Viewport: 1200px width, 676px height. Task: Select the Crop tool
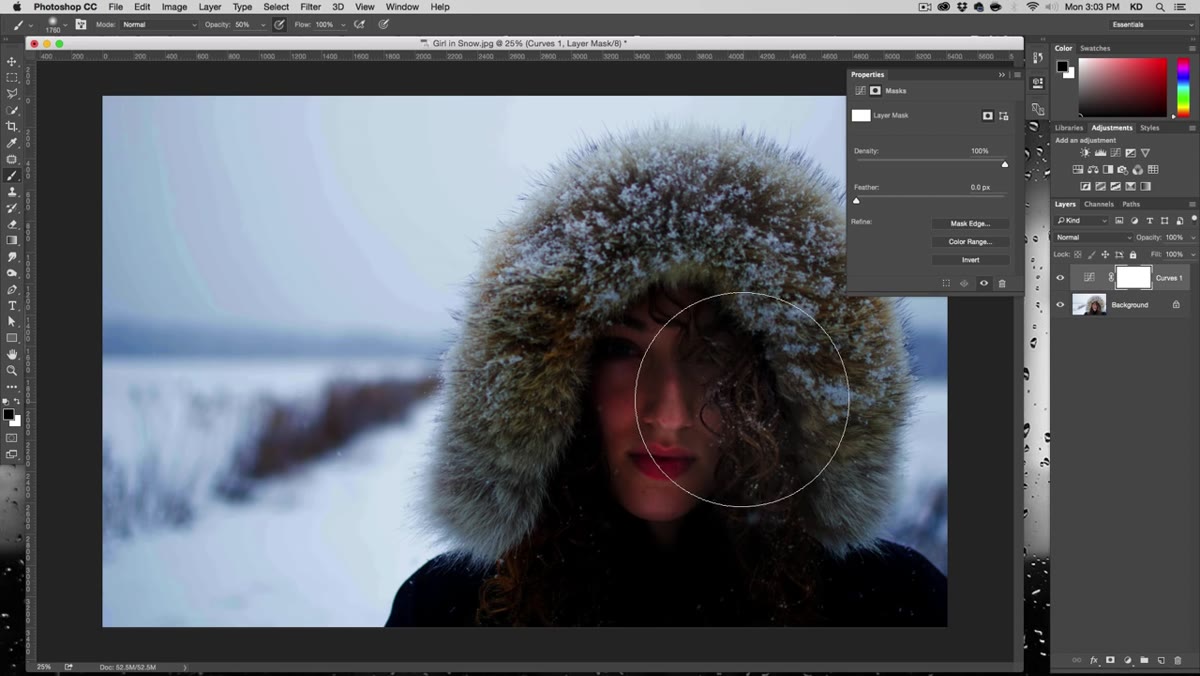(12, 126)
